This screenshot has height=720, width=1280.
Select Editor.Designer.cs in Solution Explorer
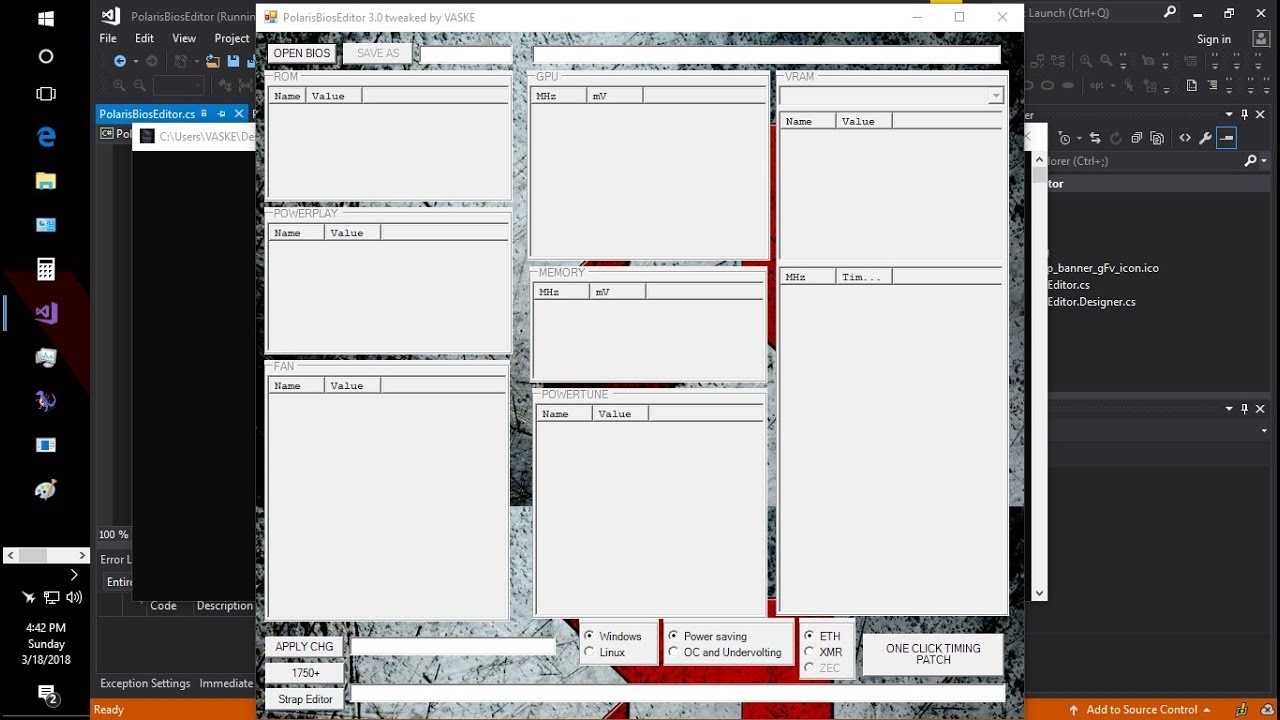click(1091, 302)
